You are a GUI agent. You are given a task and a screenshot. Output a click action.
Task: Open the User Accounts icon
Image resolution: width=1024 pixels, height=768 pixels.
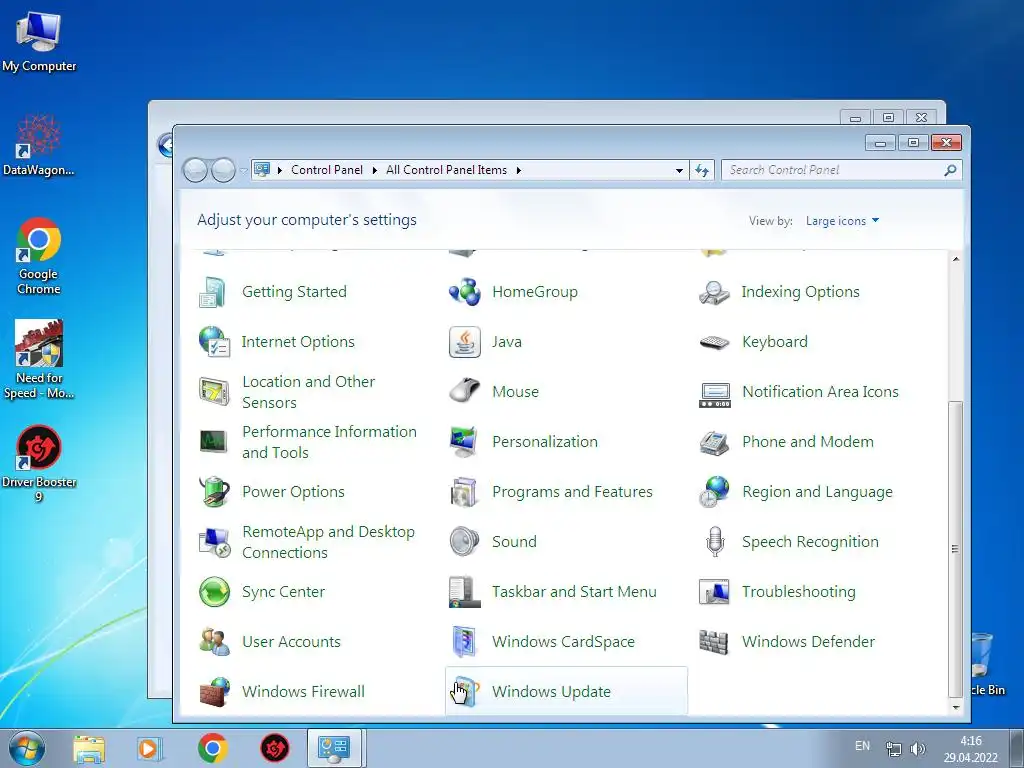[x=214, y=642]
